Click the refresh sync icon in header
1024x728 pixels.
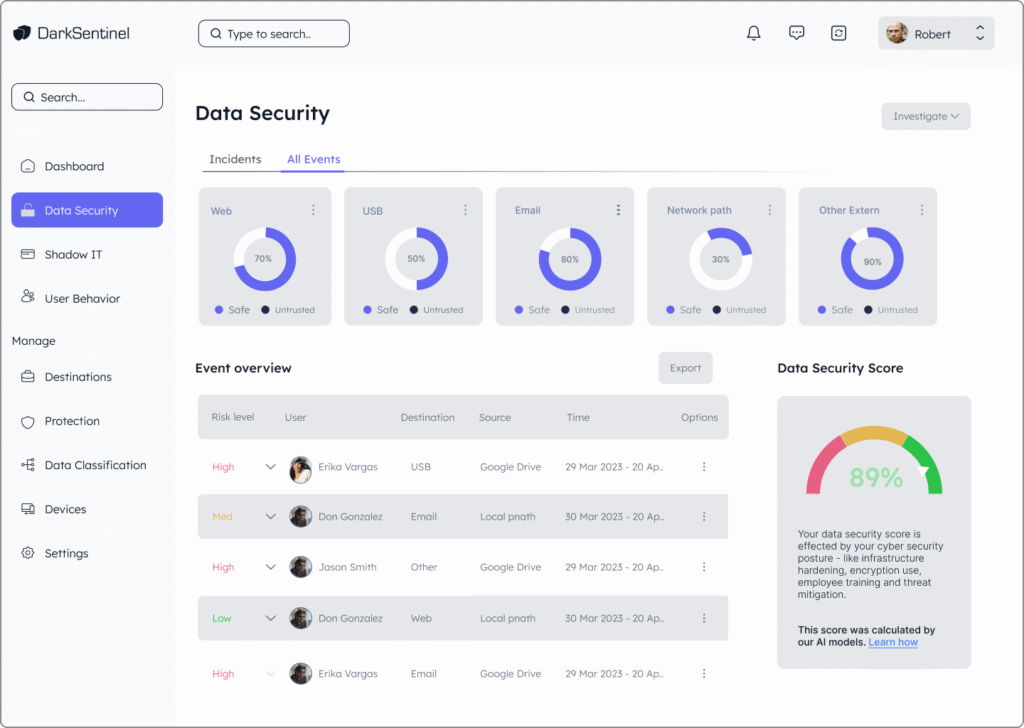pos(839,33)
